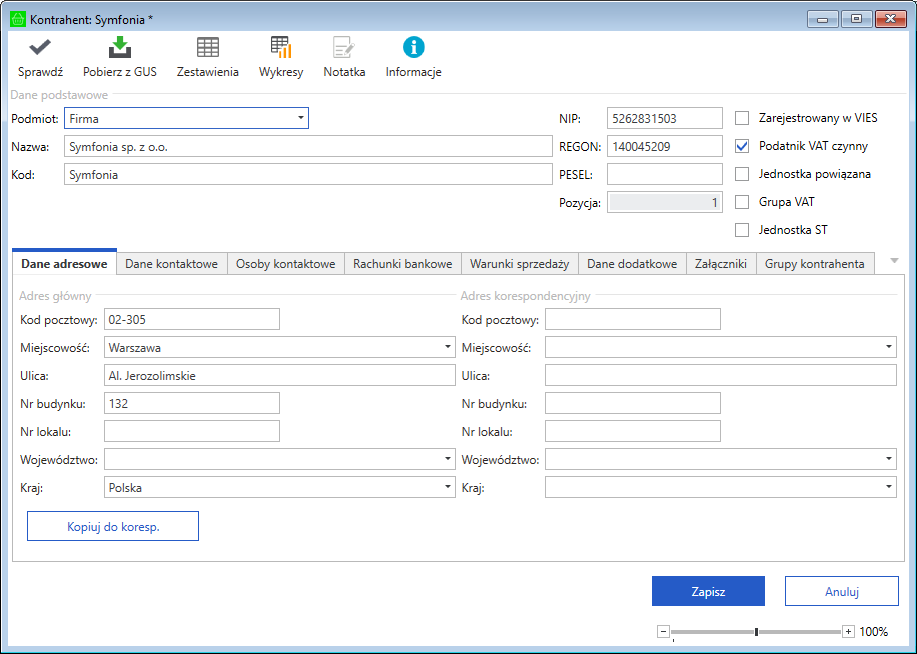
Task: Click the Nazwa field Symfonia sp. z o.o.
Action: click(308, 146)
